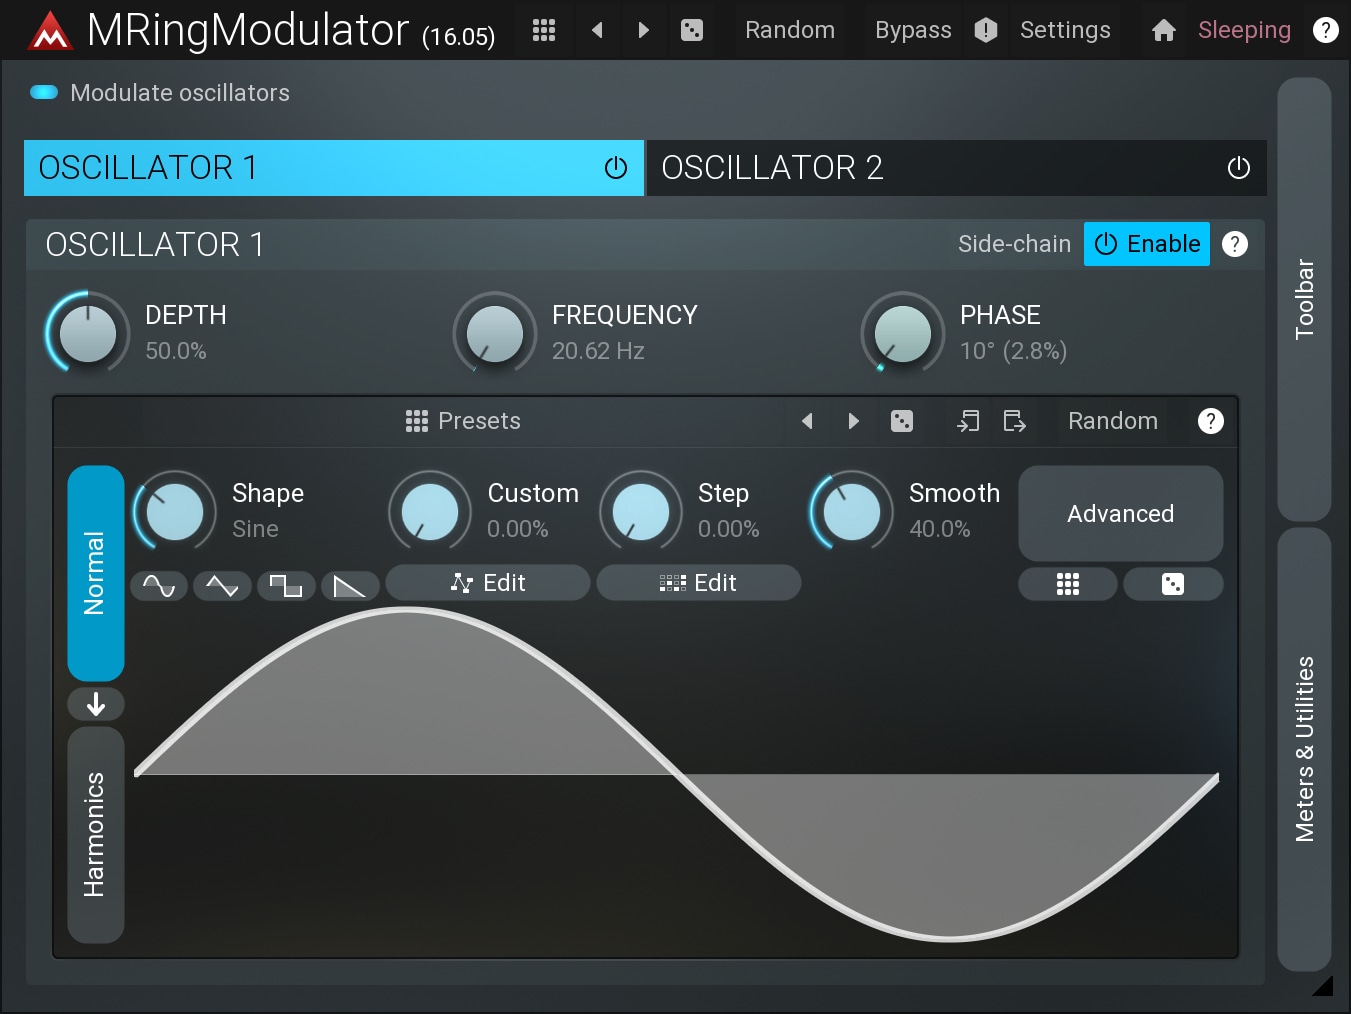Open the global help question mark
This screenshot has width=1351, height=1014.
[x=1325, y=30]
